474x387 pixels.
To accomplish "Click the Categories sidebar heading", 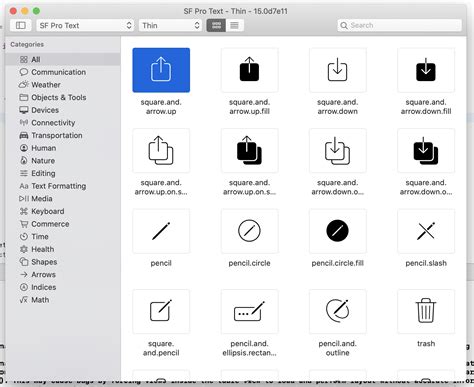I will click(27, 44).
